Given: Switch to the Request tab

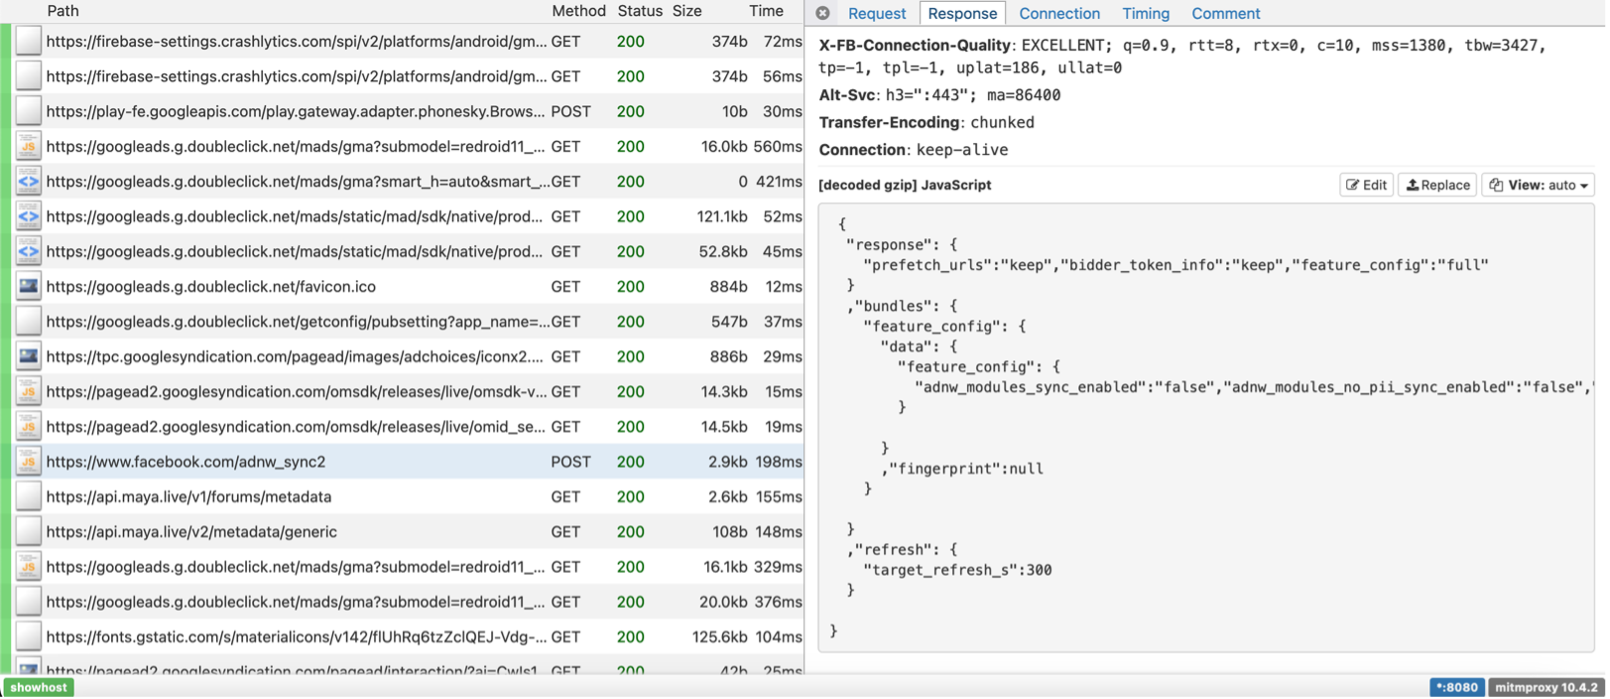Looking at the screenshot, I should point(876,13).
